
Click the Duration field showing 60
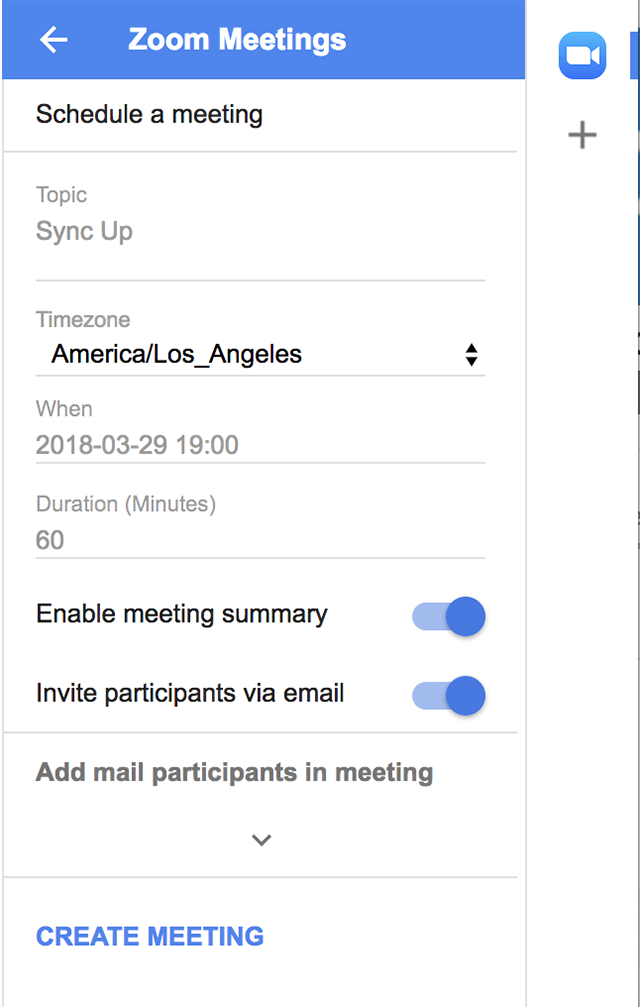click(x=260, y=540)
